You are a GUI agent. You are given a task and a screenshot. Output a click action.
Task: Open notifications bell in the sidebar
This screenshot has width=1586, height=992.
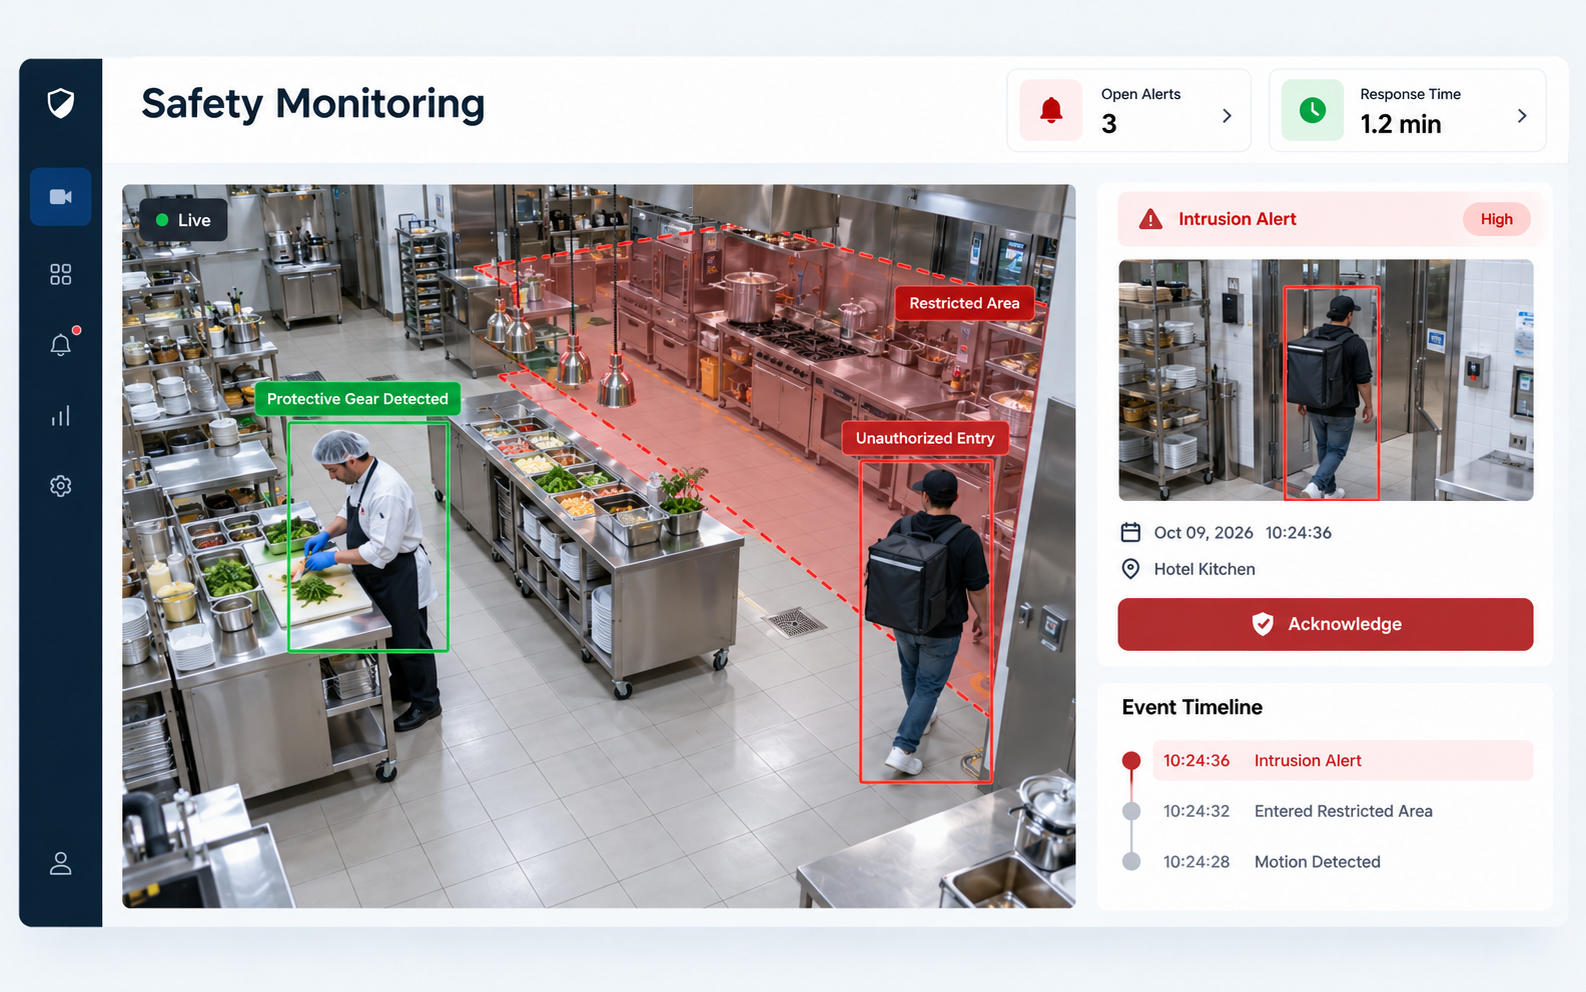coord(61,344)
